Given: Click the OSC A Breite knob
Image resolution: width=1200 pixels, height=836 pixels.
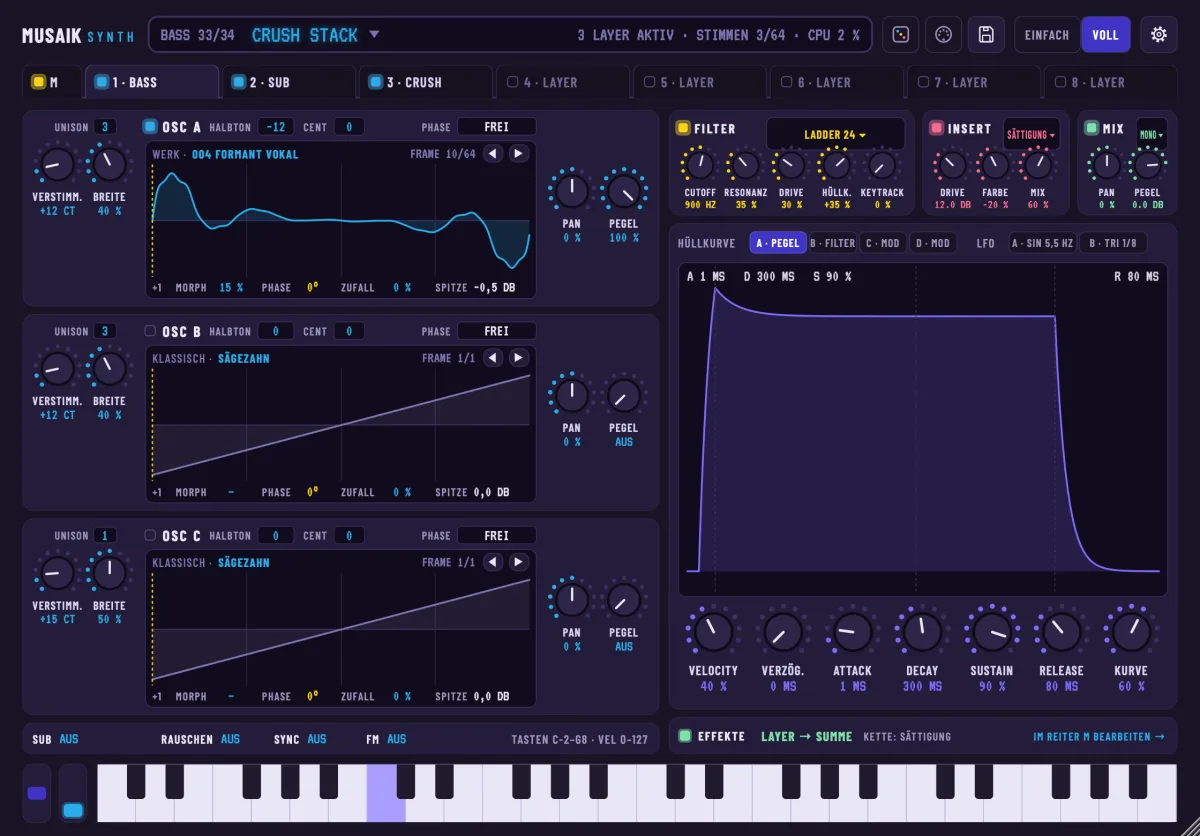Looking at the screenshot, I should click(x=109, y=164).
